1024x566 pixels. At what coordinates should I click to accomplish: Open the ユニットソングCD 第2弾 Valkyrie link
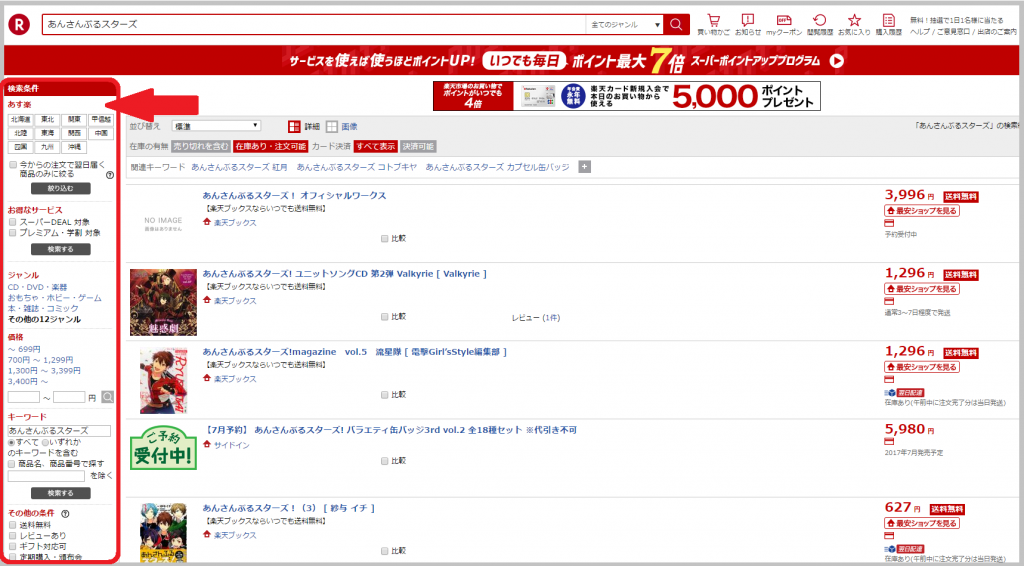click(x=344, y=274)
